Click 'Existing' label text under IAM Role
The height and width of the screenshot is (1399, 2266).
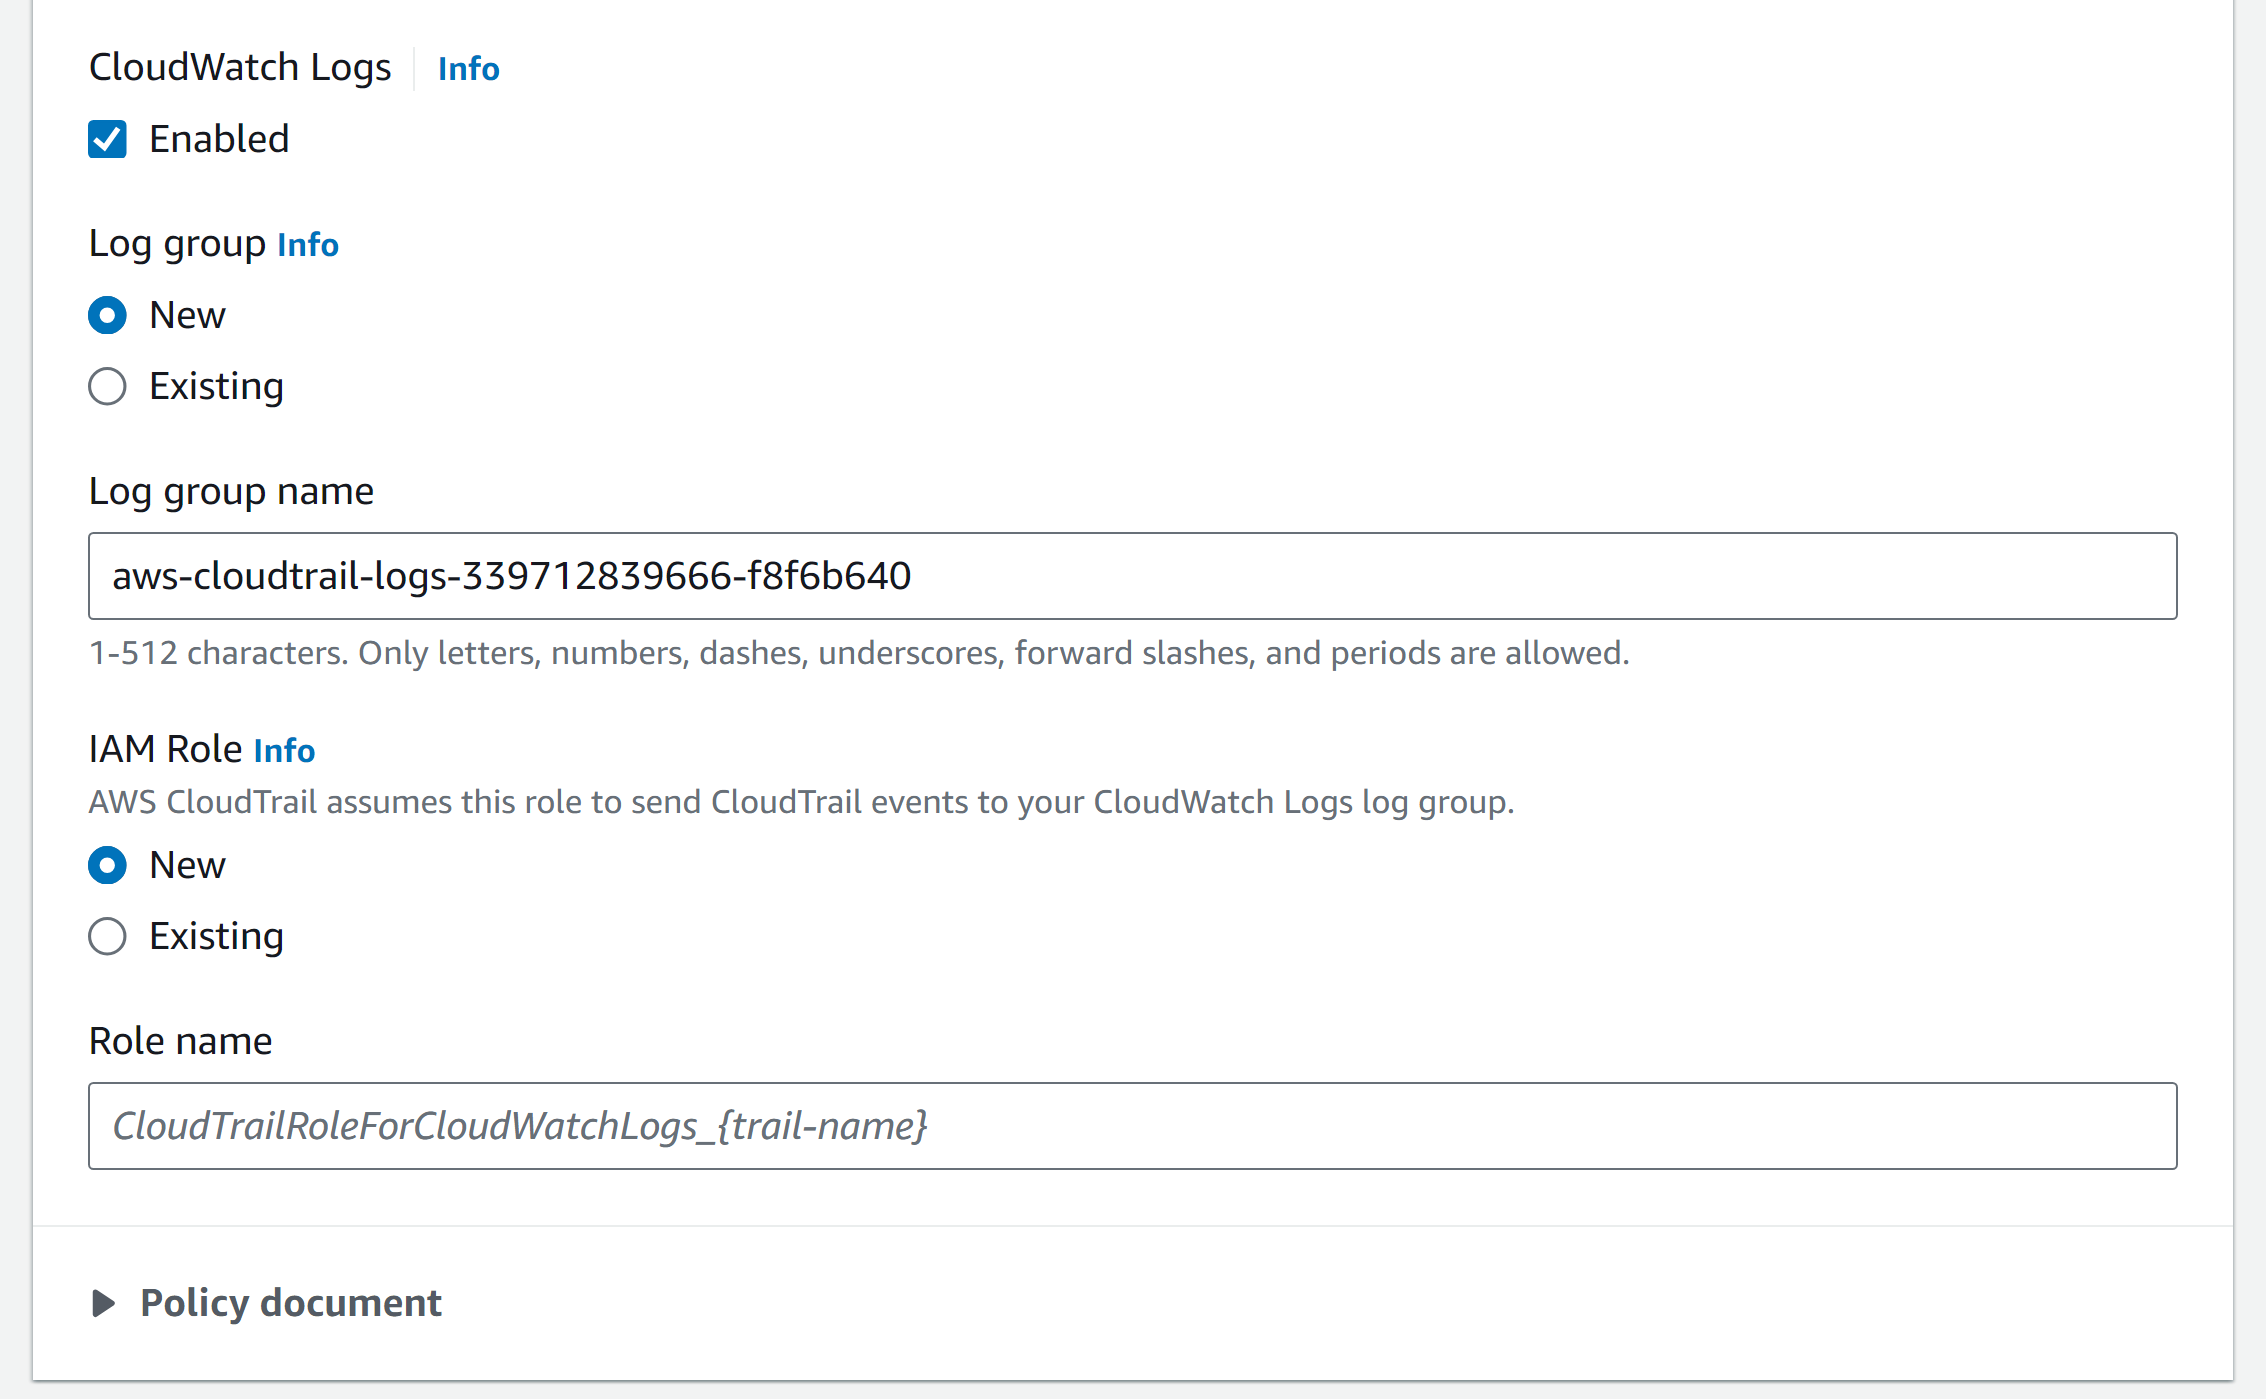(x=216, y=936)
